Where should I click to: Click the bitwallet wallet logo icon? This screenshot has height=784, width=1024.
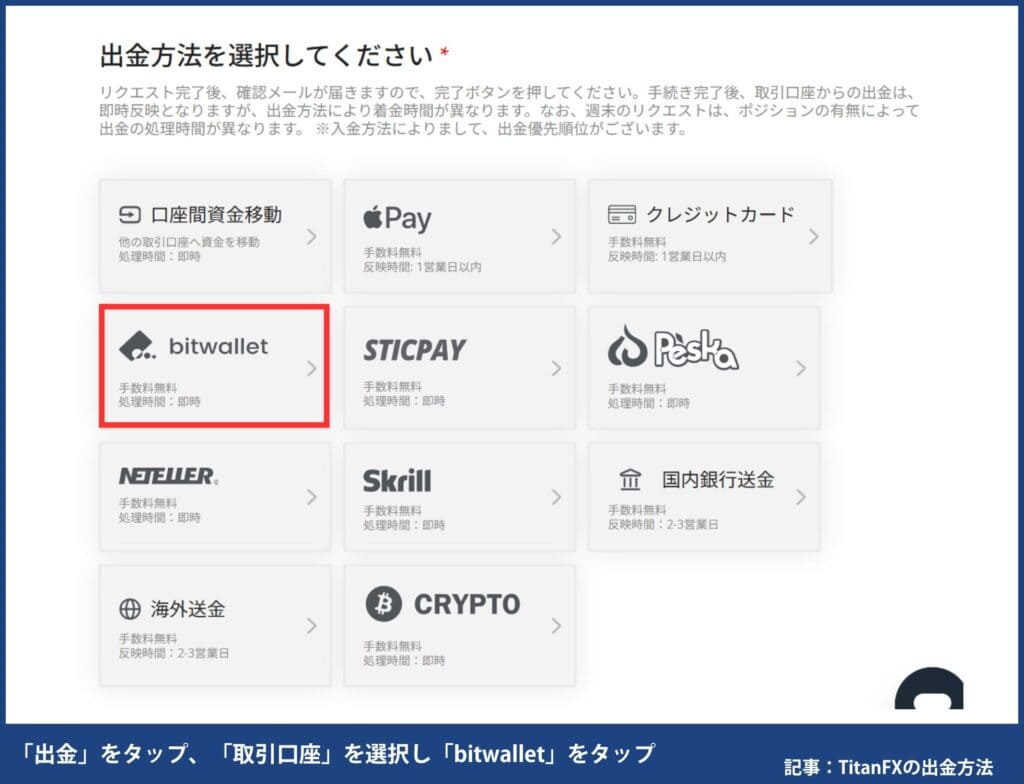pyautogui.click(x=138, y=346)
